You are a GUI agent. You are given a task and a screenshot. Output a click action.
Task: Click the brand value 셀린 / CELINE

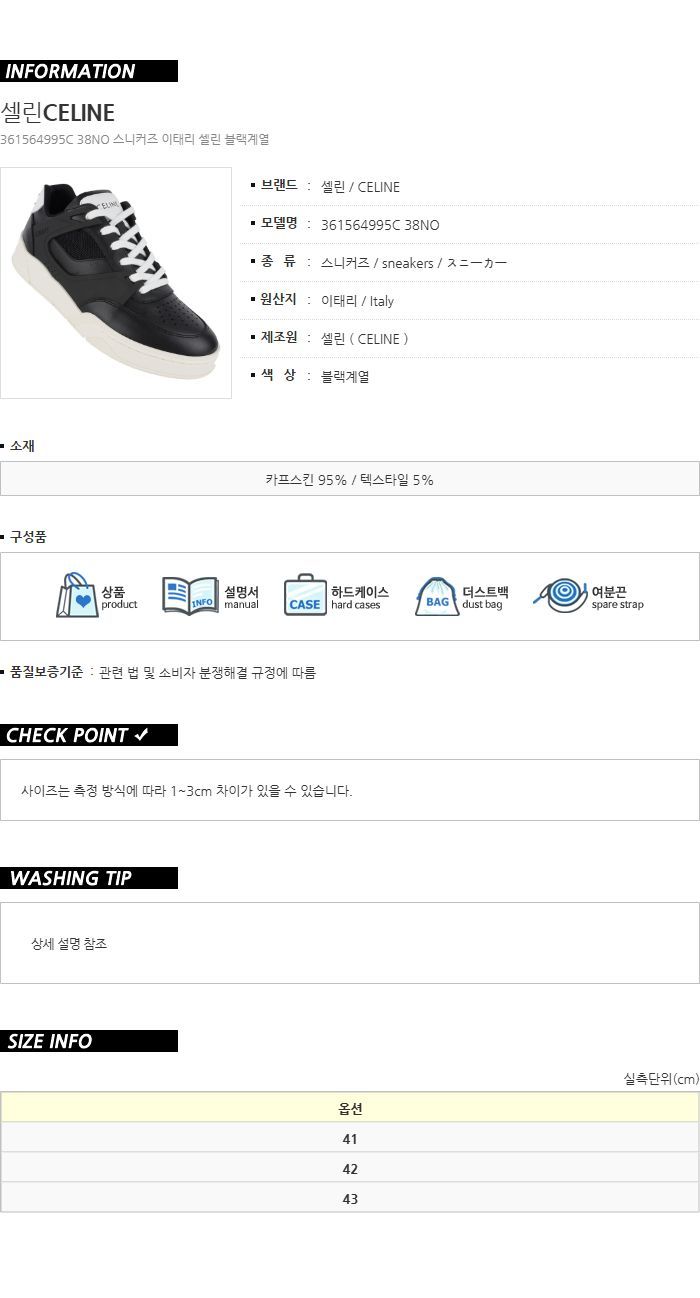coord(360,187)
